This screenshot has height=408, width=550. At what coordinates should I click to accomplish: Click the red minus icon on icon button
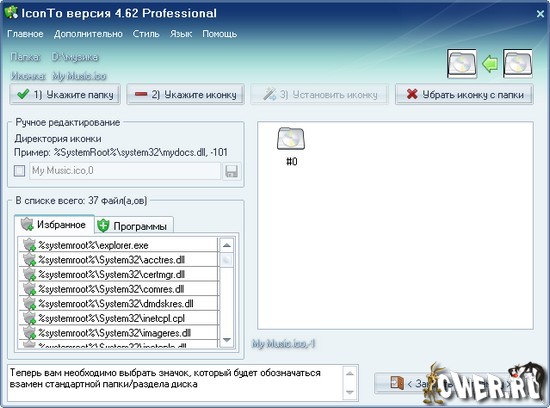click(141, 94)
